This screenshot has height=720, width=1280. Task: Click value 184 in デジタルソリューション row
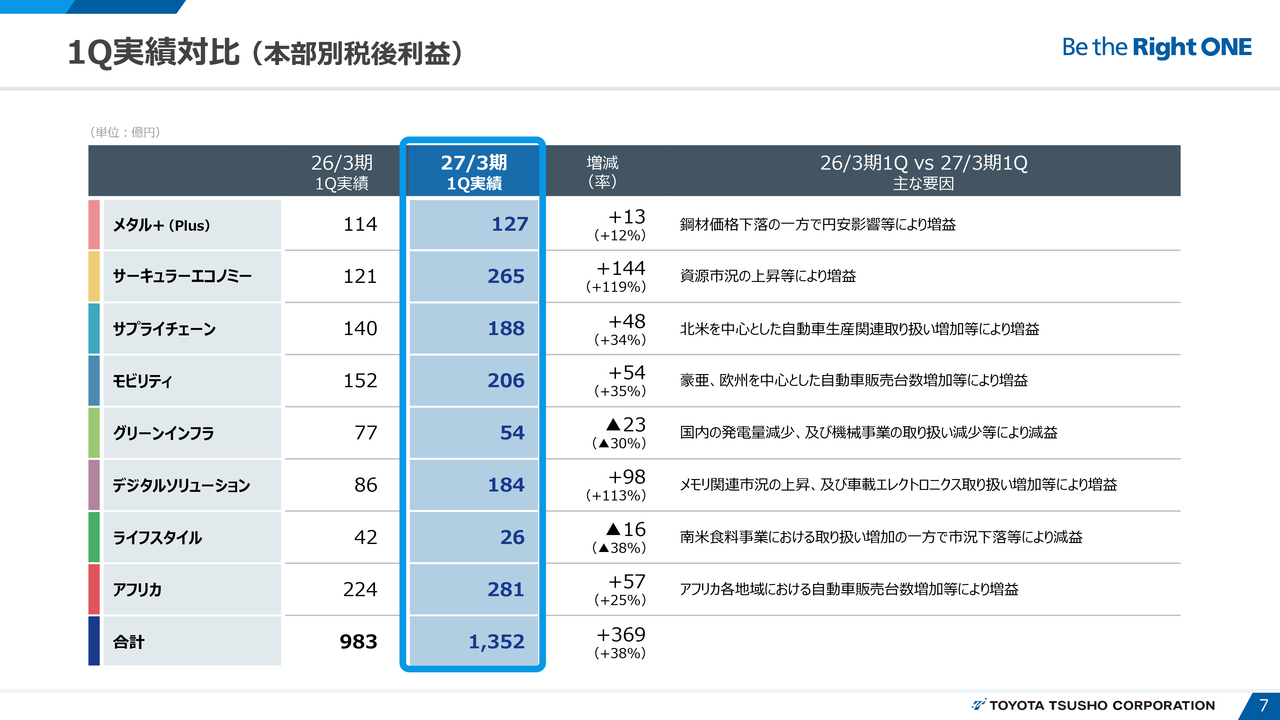506,485
